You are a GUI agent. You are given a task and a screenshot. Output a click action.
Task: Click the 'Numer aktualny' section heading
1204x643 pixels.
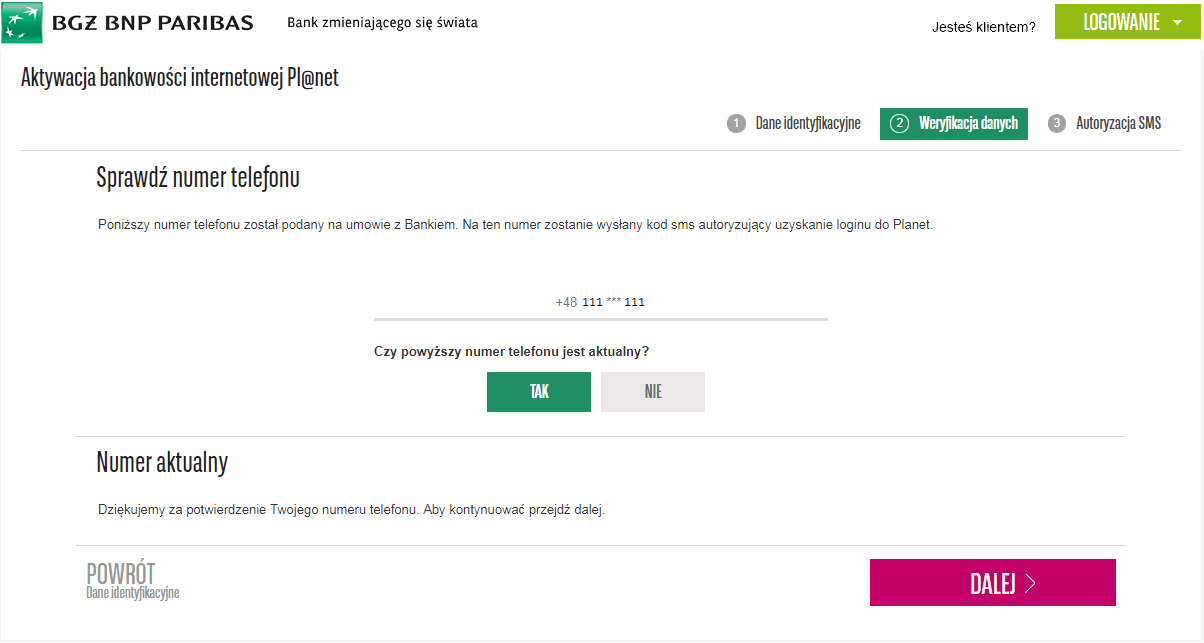[162, 462]
